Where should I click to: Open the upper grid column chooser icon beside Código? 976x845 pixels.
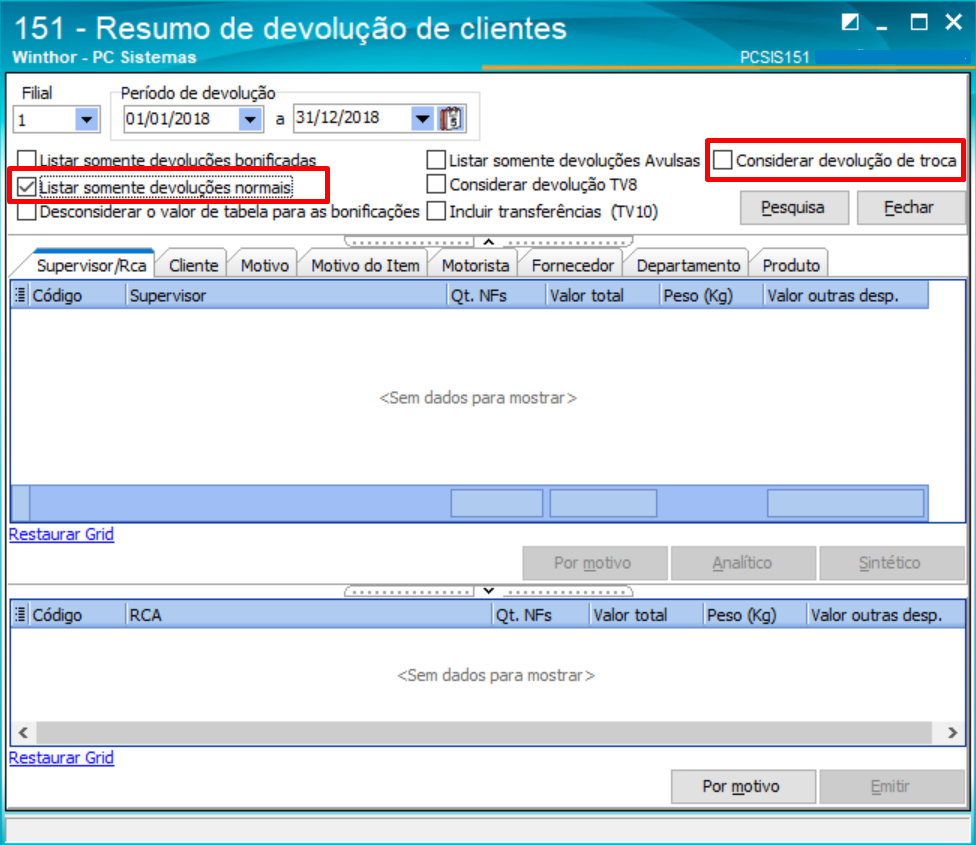tap(21, 295)
